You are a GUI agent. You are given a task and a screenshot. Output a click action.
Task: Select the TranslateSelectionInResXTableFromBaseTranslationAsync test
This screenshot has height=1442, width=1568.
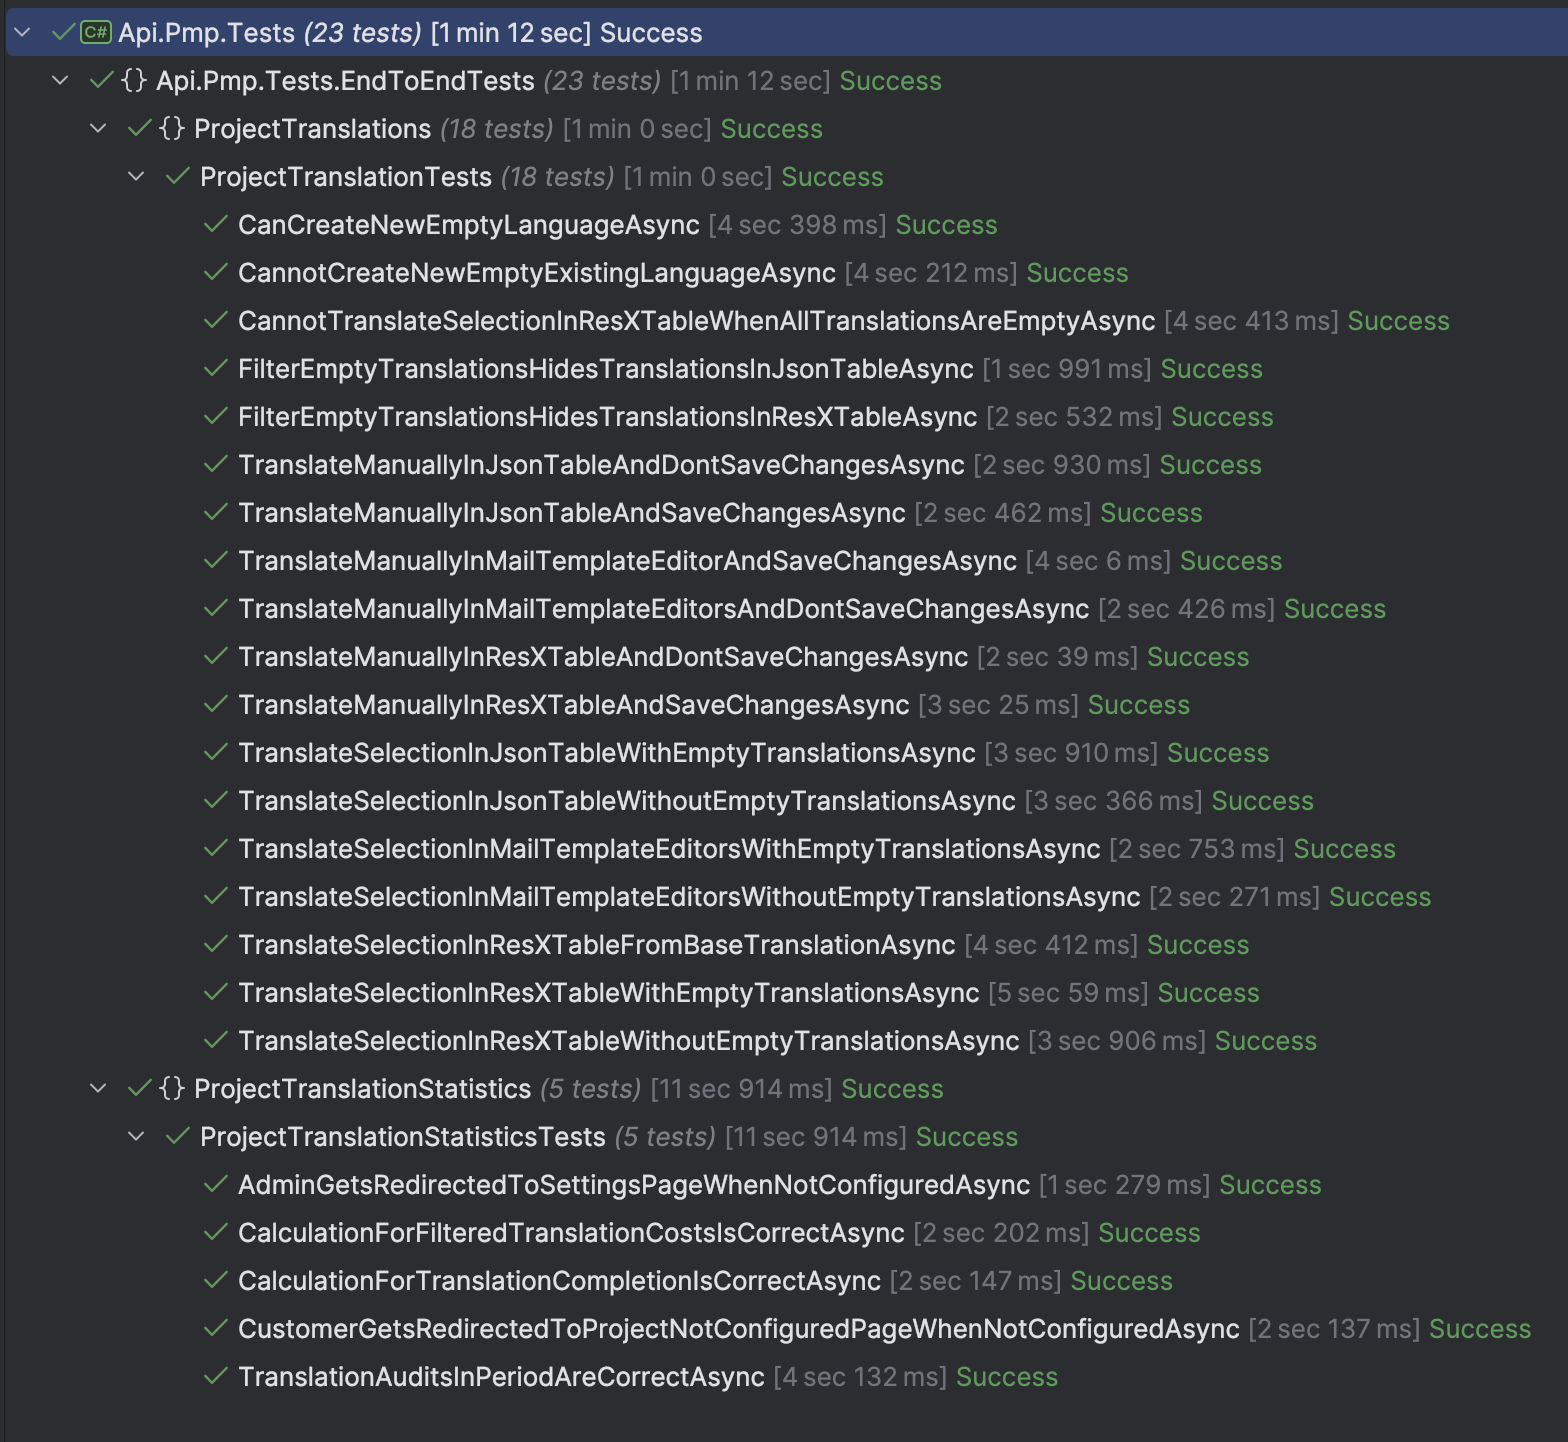click(596, 945)
